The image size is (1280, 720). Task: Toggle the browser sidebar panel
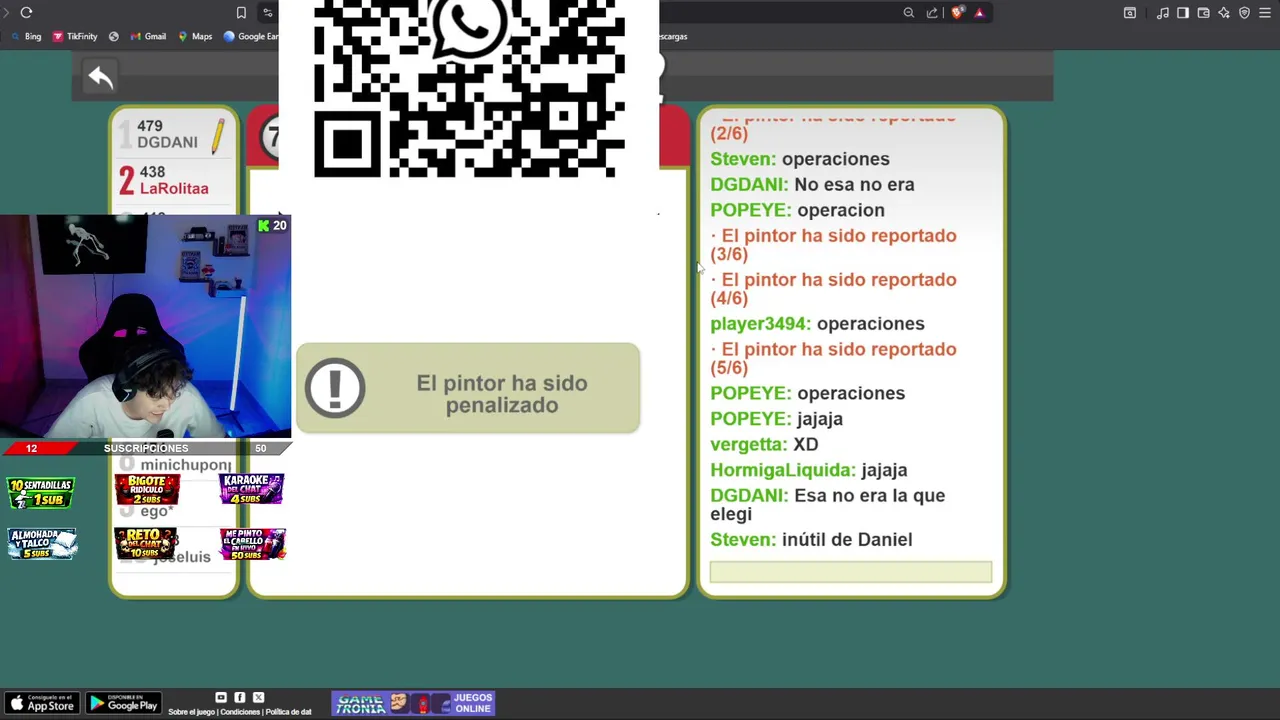click(x=1183, y=13)
